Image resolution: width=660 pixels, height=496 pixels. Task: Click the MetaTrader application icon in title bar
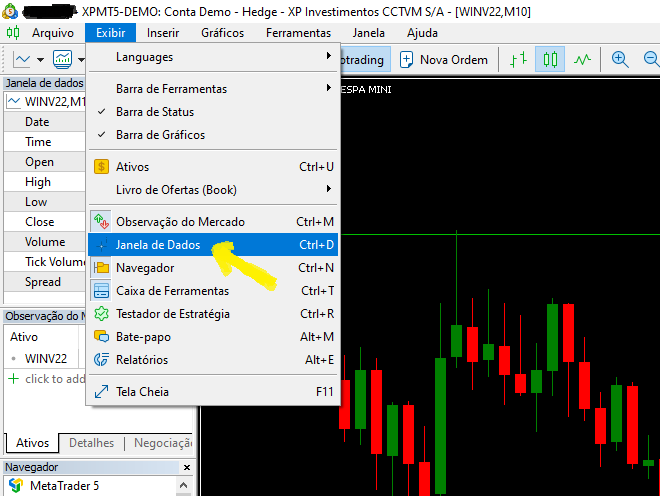coord(10,11)
